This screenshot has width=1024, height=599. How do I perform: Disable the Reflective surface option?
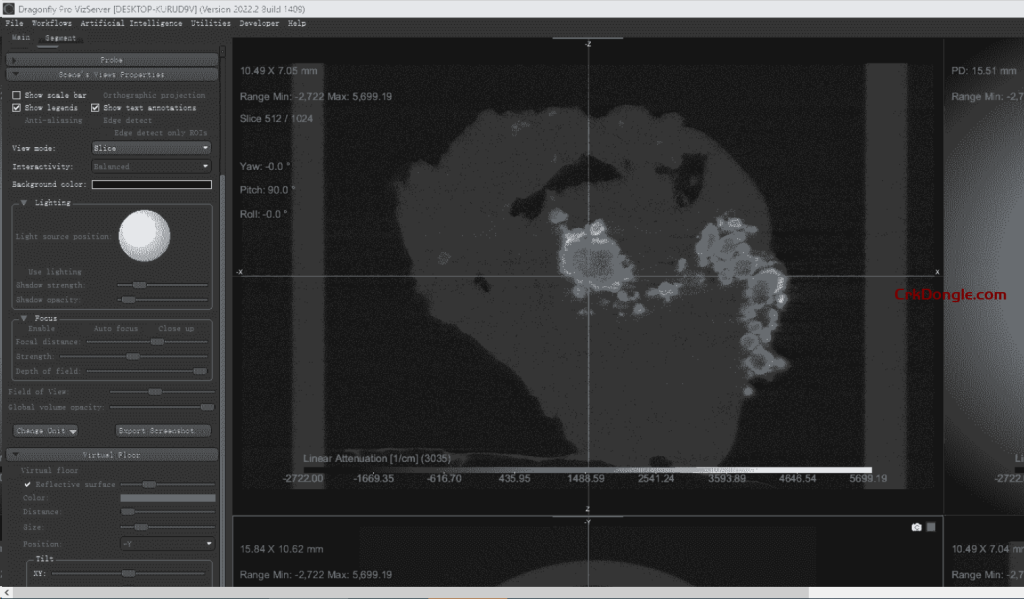coord(28,484)
